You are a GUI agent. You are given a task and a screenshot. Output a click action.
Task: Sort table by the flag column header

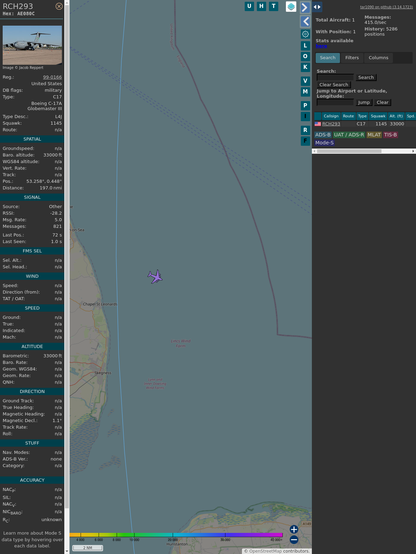(x=318, y=116)
